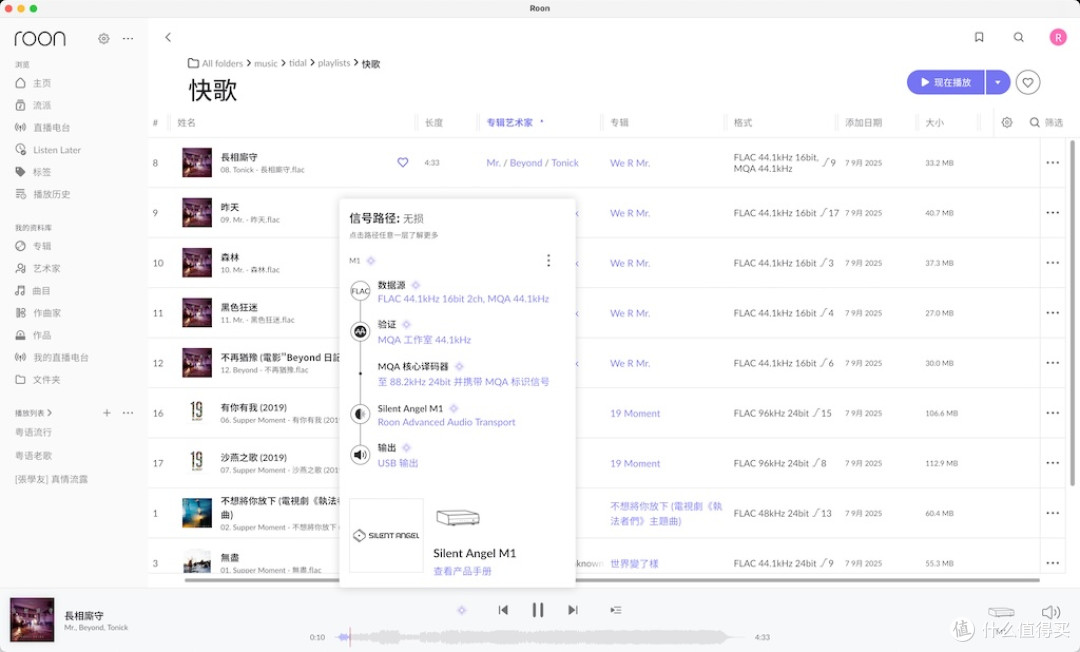Open the 查看产品手册 product manual link
The height and width of the screenshot is (652, 1080).
[x=462, y=571]
